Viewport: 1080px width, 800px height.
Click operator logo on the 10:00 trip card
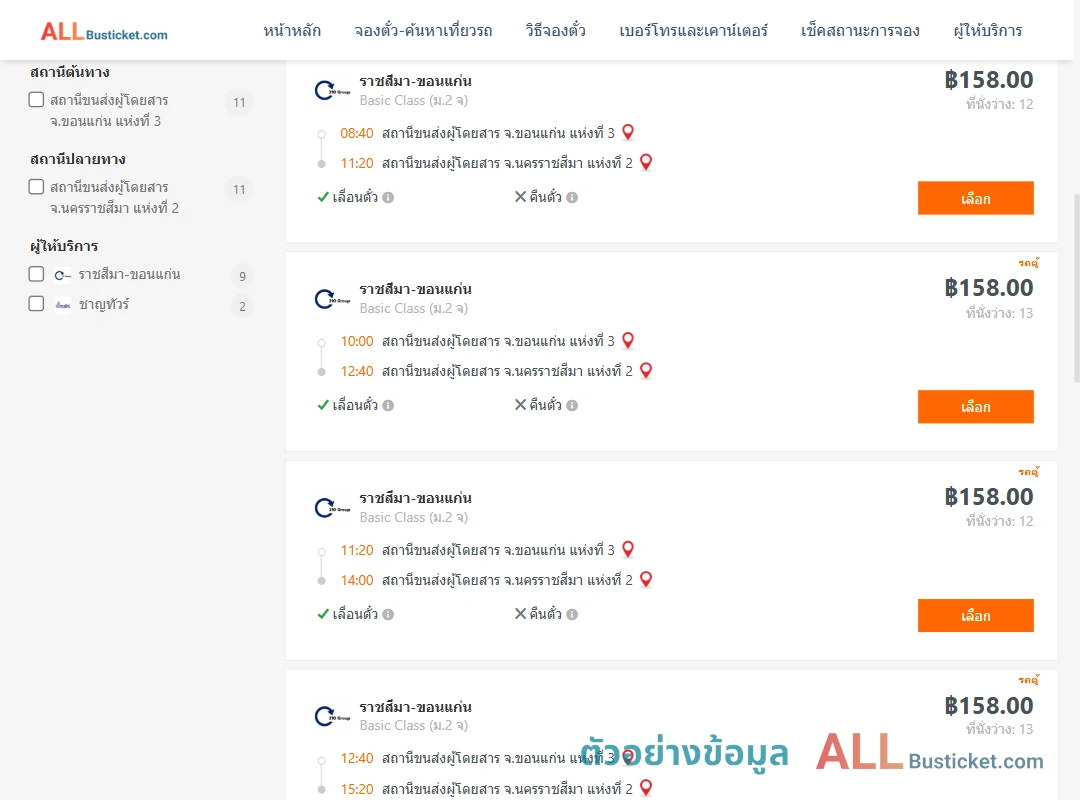pos(332,299)
